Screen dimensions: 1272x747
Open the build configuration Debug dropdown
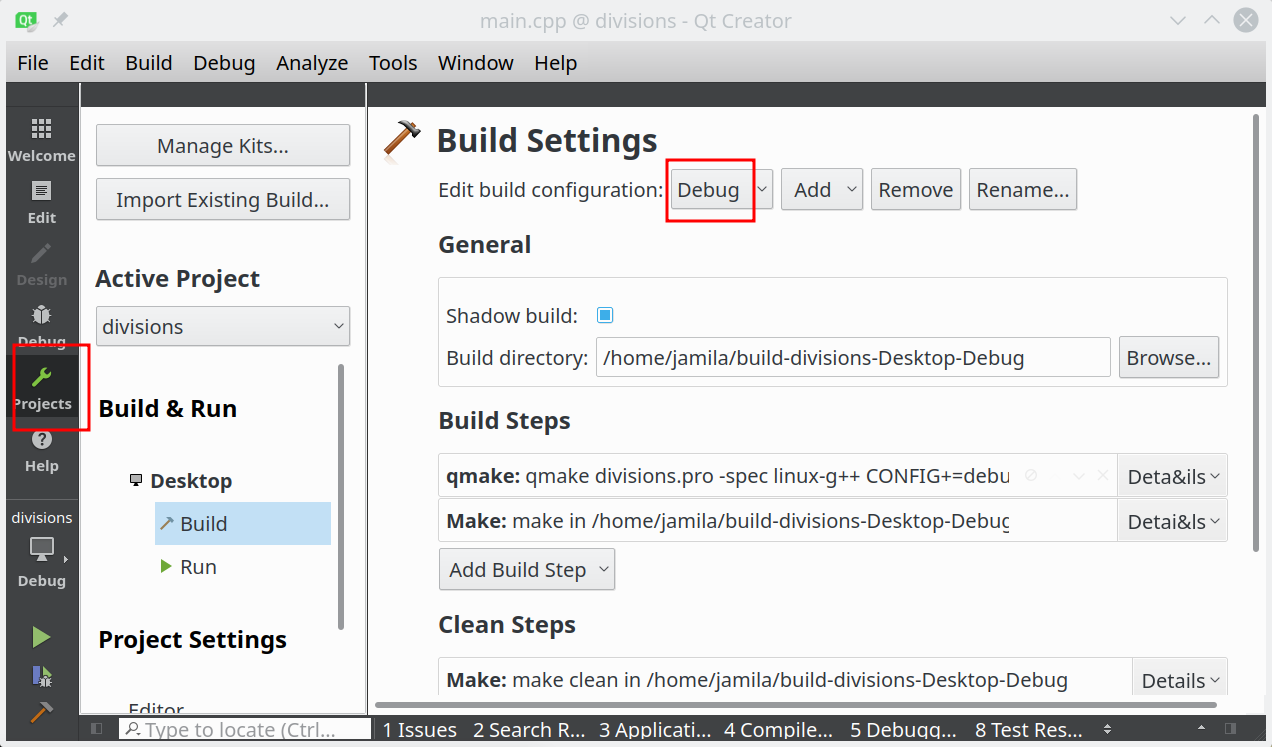[720, 189]
